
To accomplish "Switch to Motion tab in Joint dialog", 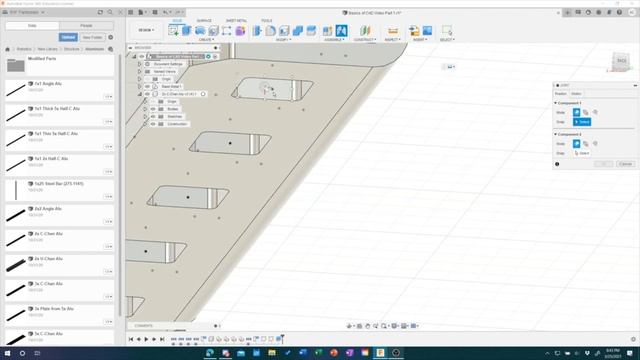I will click(x=576, y=94).
